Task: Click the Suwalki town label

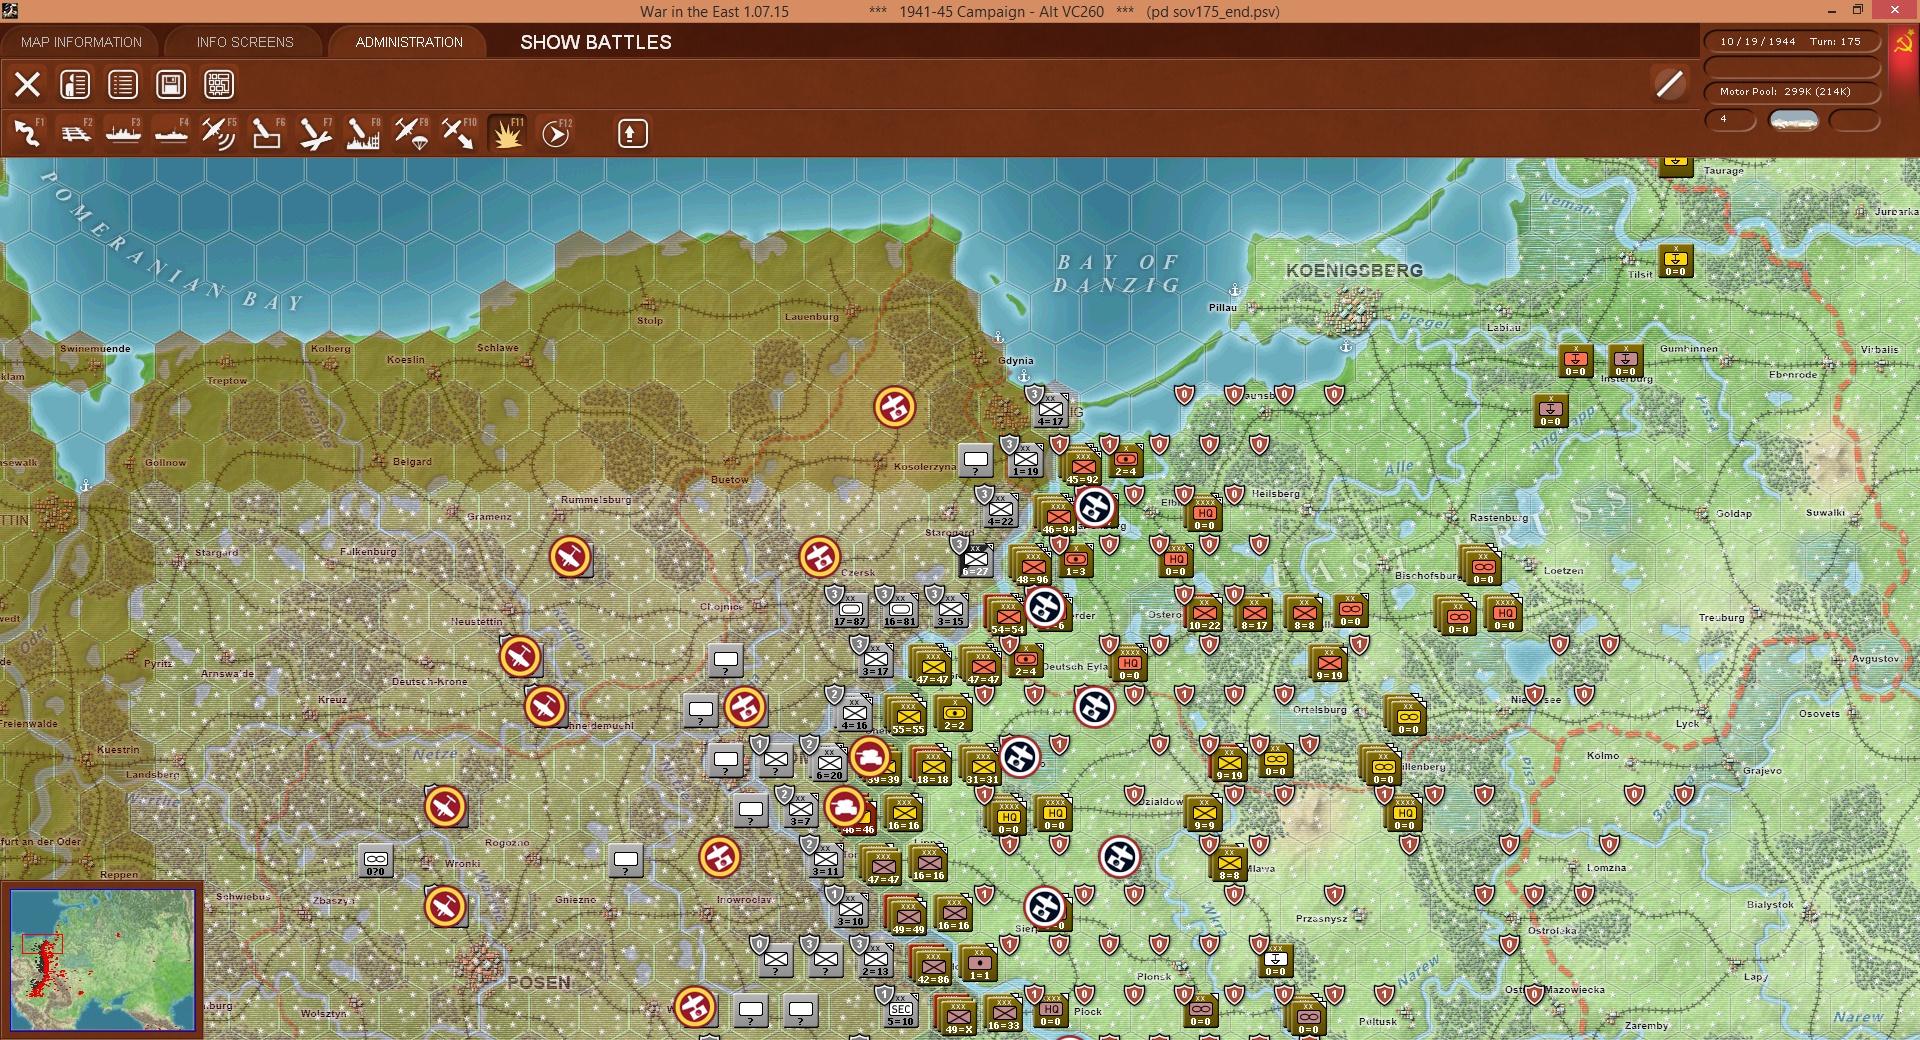Action: (1825, 513)
